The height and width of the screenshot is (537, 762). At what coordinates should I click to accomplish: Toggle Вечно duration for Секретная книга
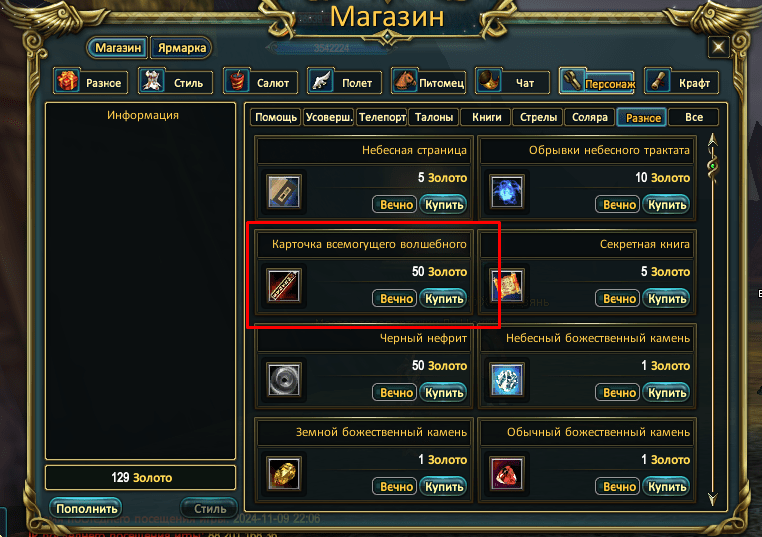(618, 298)
